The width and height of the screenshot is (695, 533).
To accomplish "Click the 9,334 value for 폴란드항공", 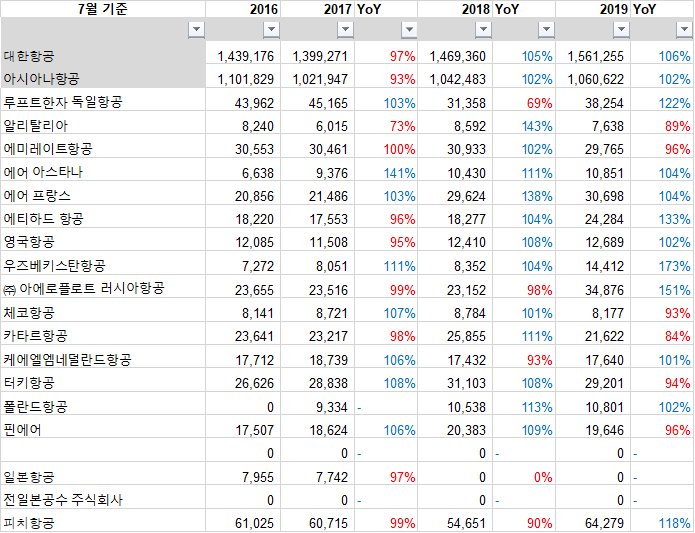I will click(332, 407).
